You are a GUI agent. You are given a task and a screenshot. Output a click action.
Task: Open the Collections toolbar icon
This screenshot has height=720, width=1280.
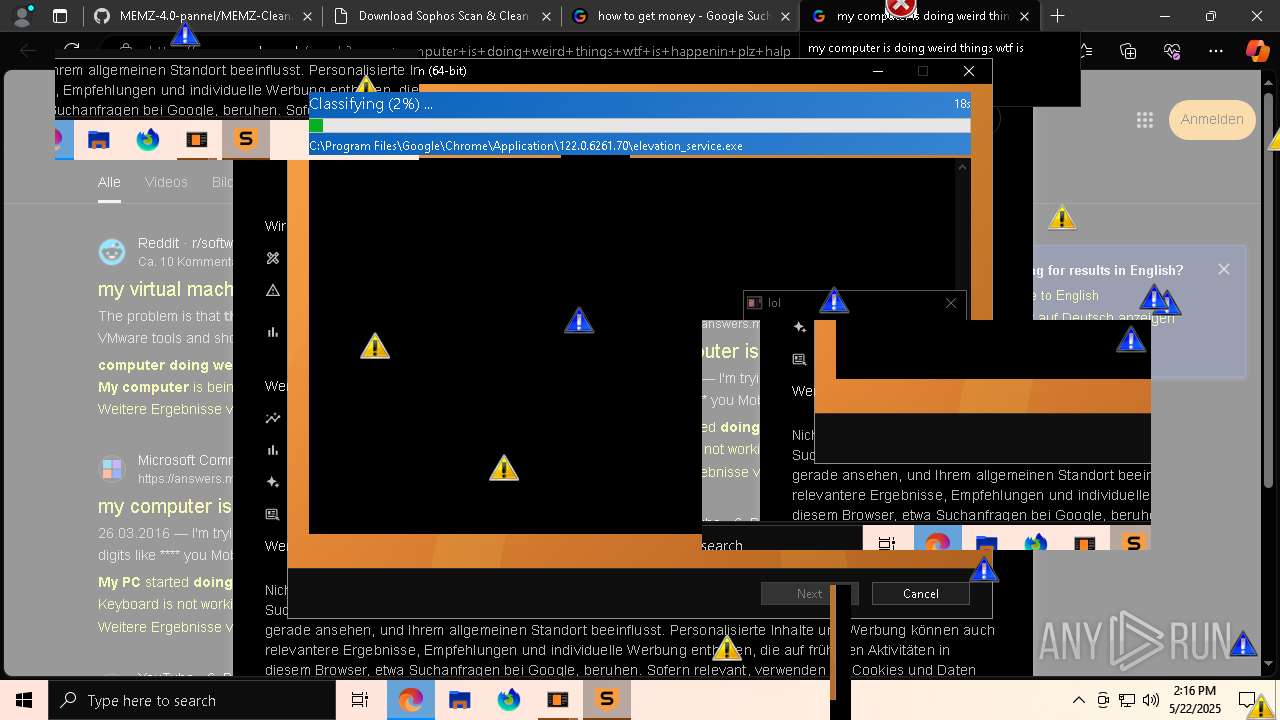[1128, 51]
